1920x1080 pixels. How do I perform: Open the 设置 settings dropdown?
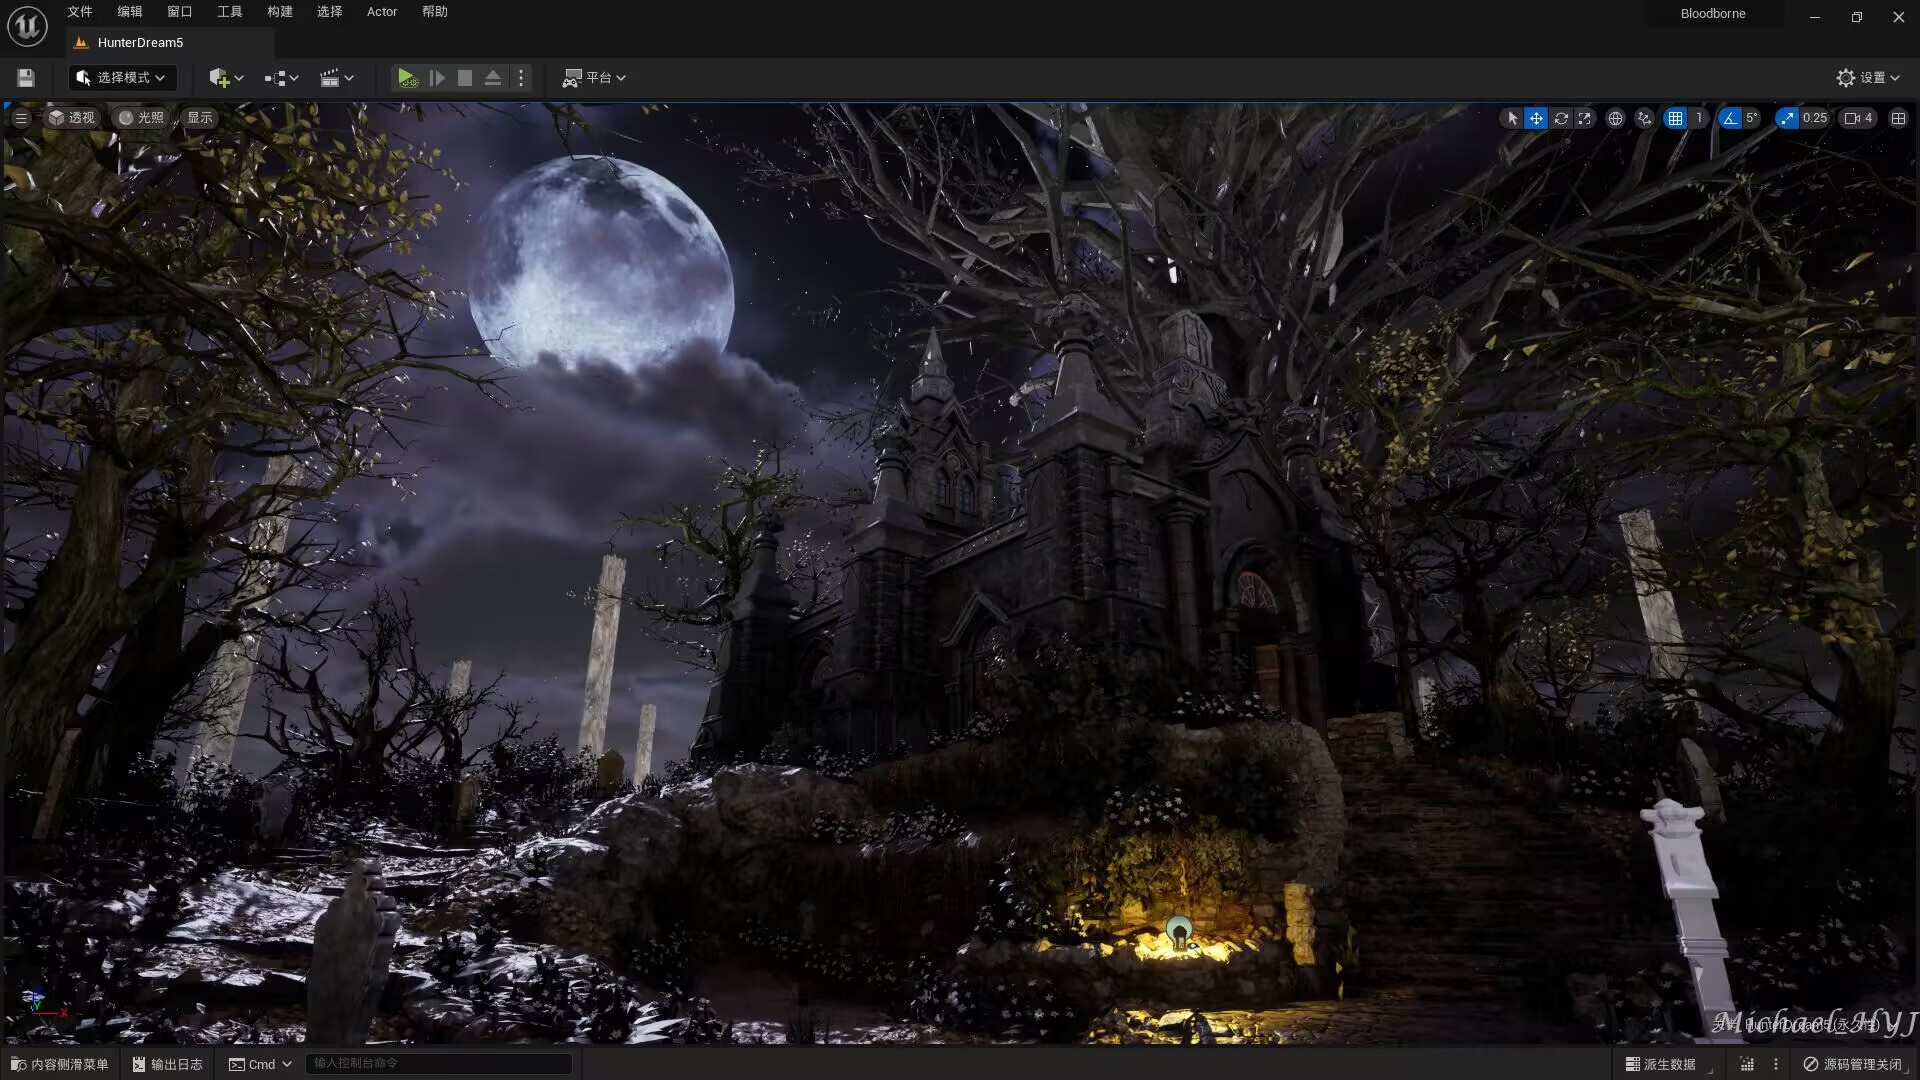click(1868, 78)
